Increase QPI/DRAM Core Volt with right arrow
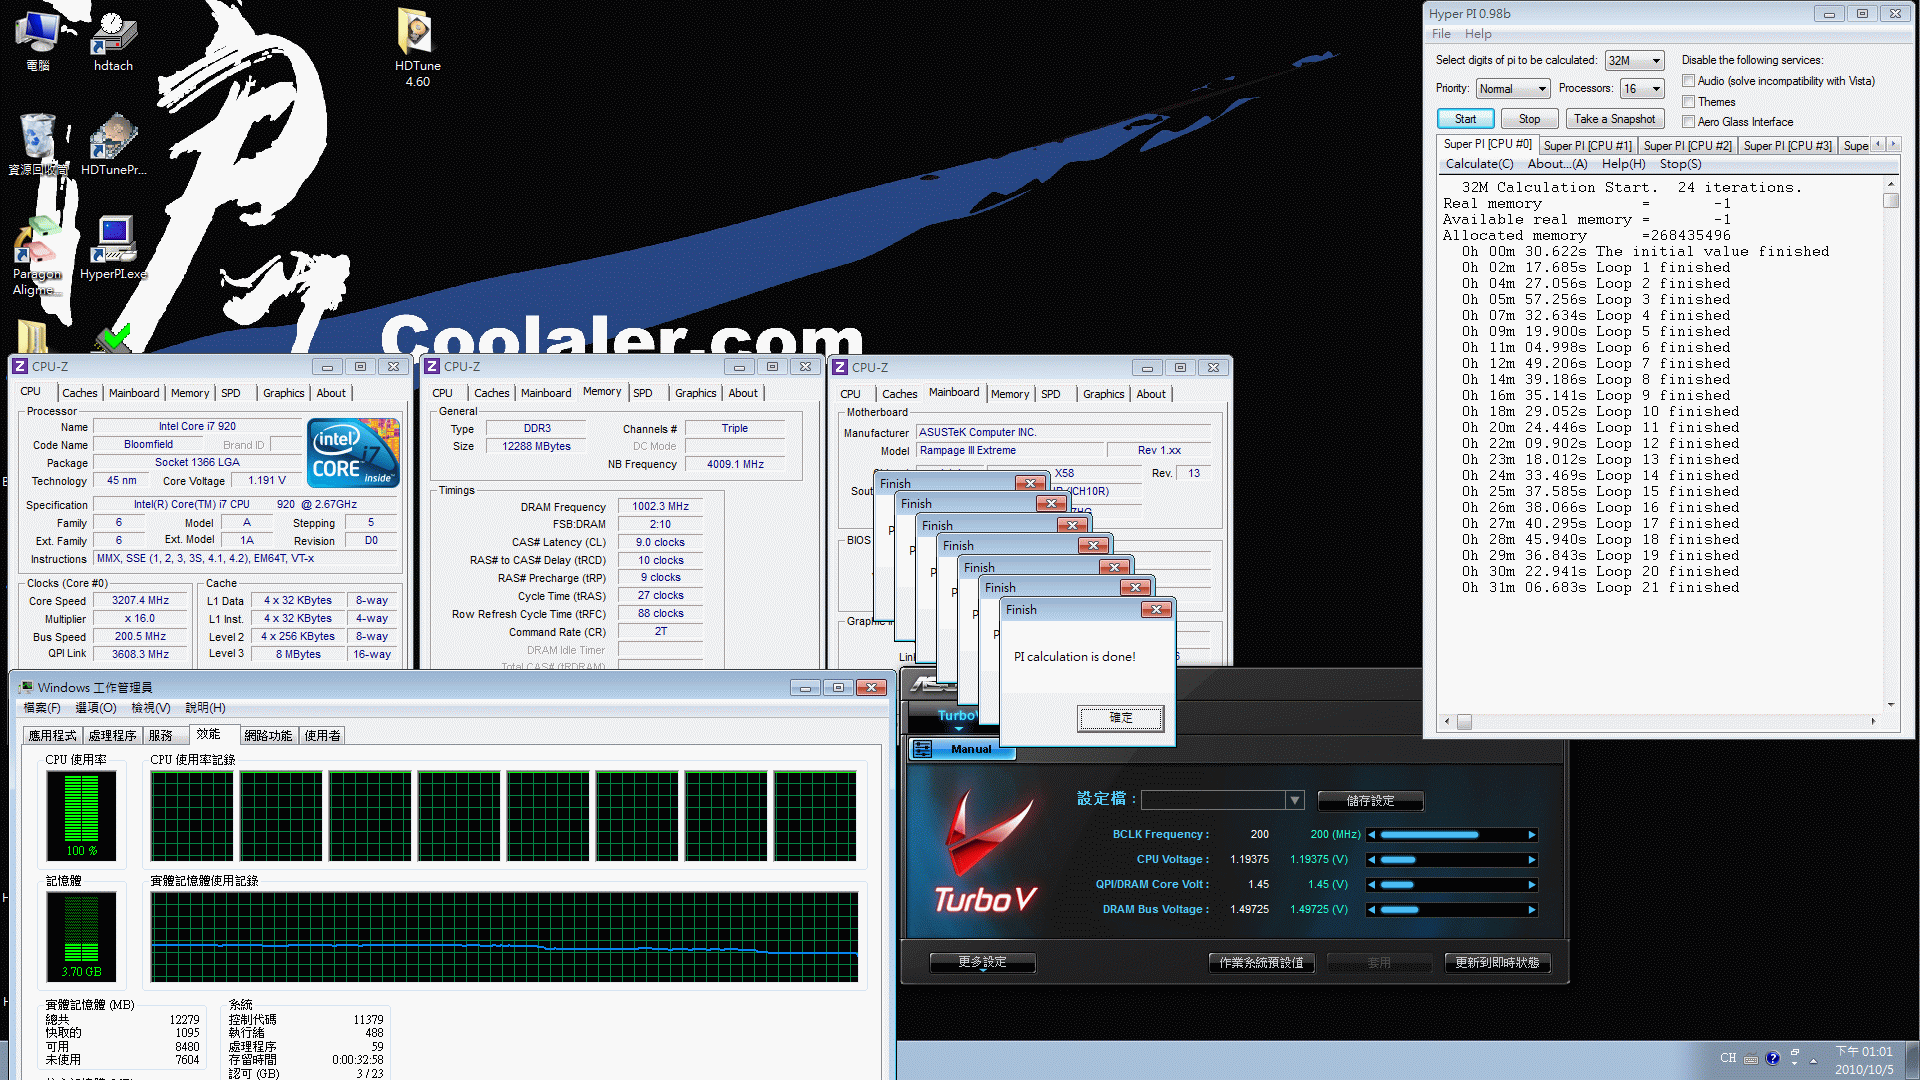 pyautogui.click(x=1531, y=885)
